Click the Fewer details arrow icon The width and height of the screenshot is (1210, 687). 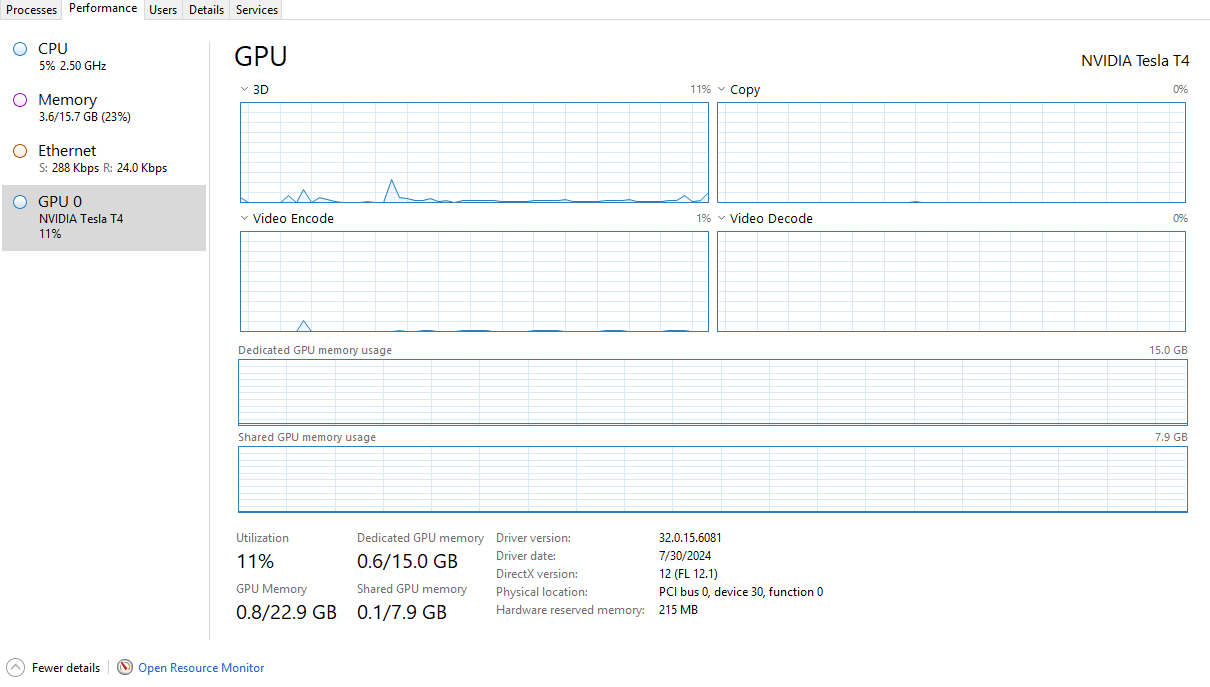coord(15,667)
